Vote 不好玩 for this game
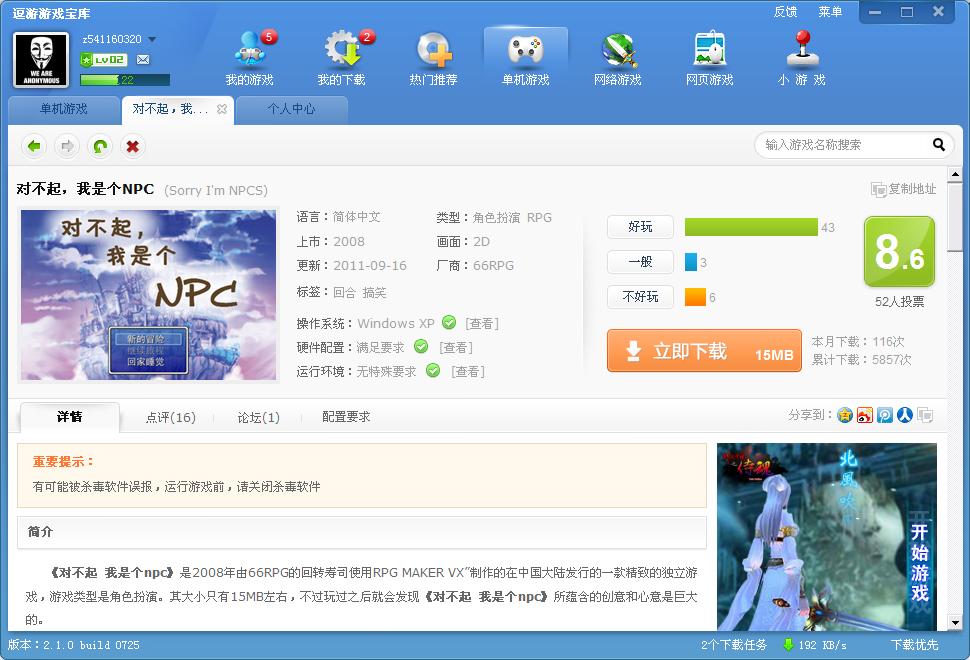This screenshot has height=660, width=970. (640, 297)
